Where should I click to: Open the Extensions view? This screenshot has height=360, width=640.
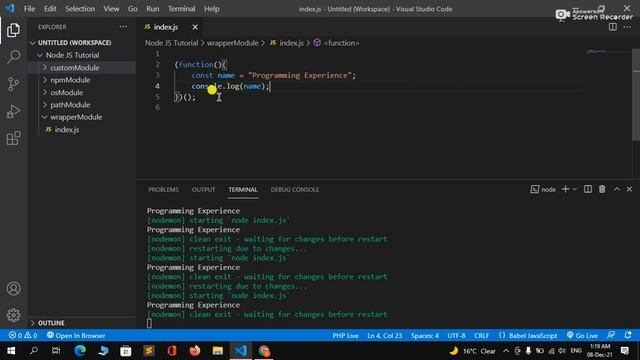coord(13,138)
